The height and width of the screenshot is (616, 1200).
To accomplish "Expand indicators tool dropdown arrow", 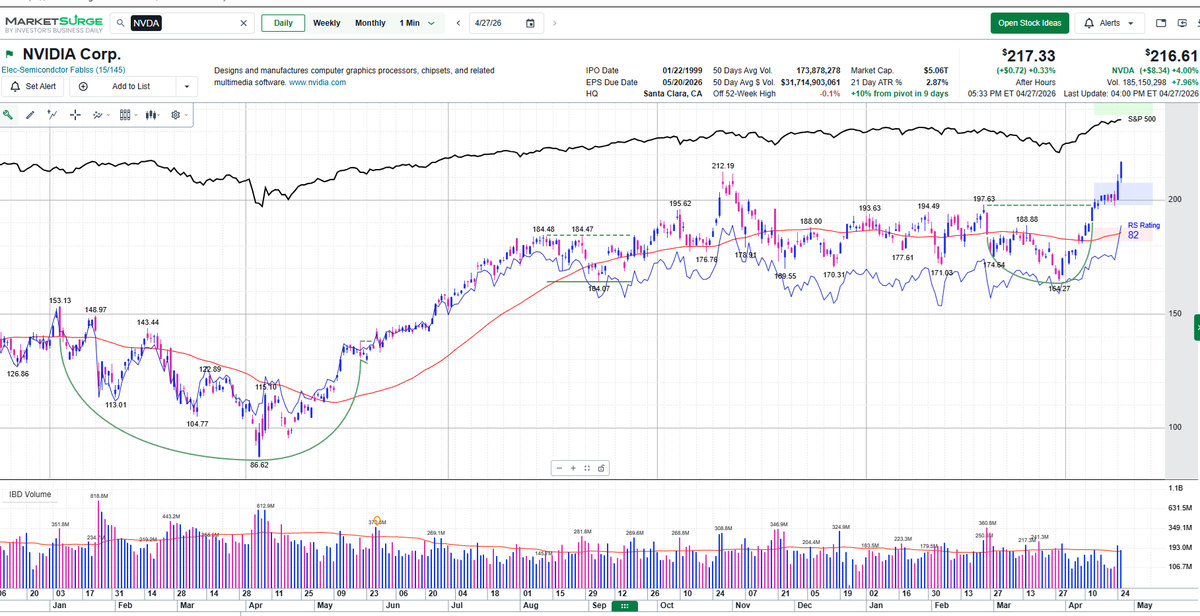I will pyautogui.click(x=107, y=116).
